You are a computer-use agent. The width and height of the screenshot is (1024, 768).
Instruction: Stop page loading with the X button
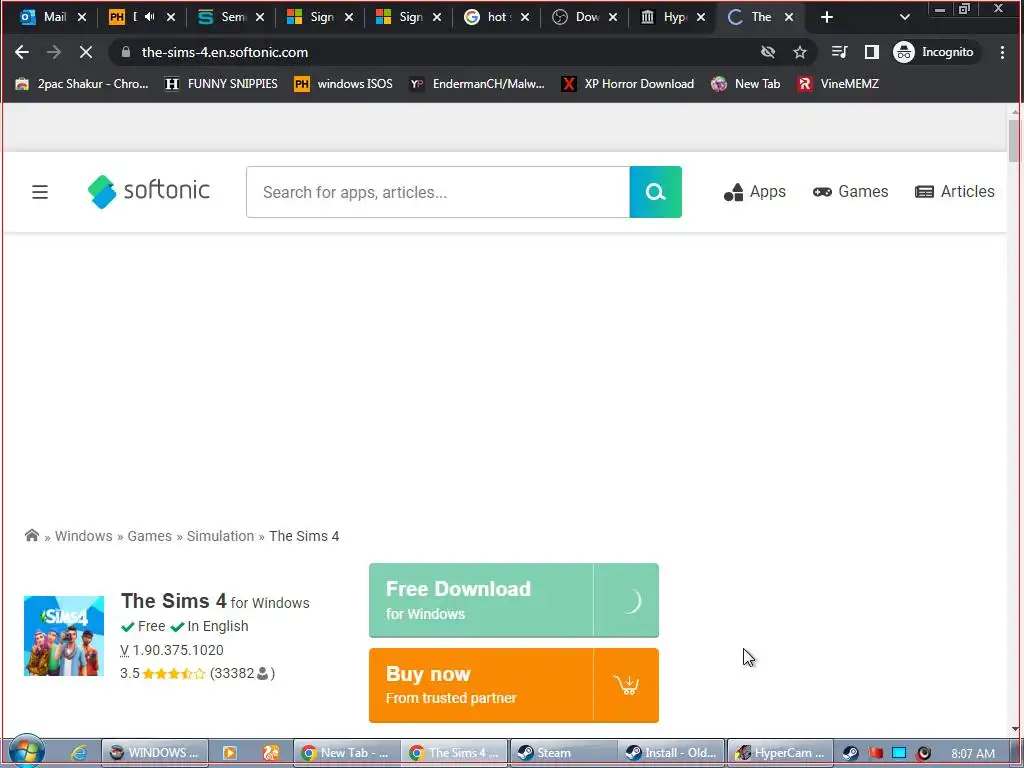coord(86,52)
